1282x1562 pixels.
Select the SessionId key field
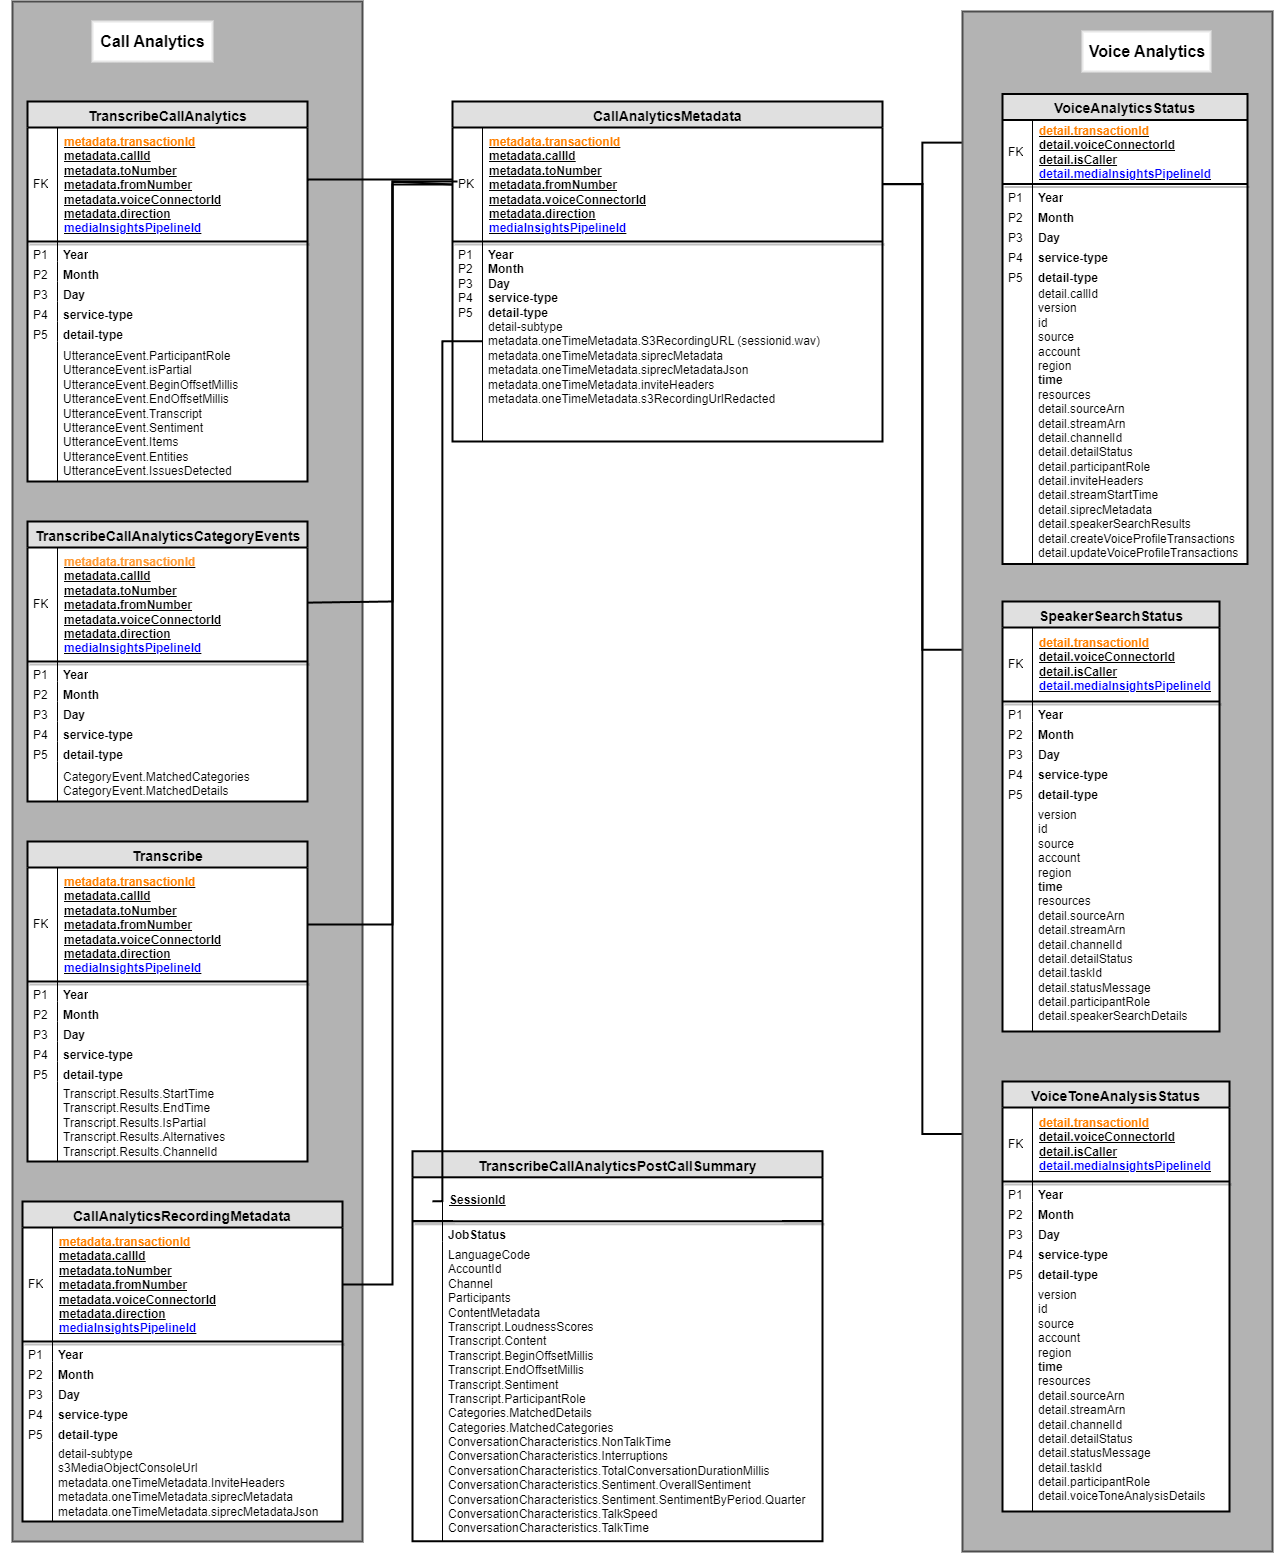pos(477,1200)
